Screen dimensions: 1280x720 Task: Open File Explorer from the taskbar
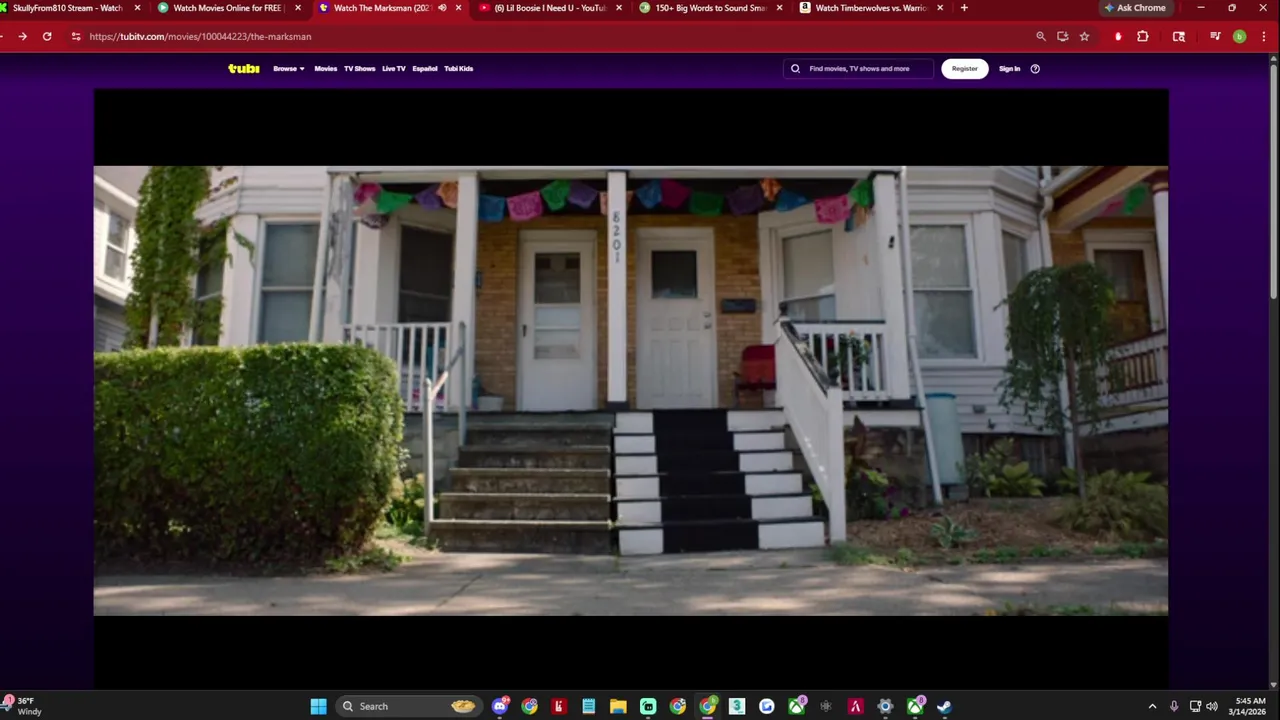(x=618, y=707)
